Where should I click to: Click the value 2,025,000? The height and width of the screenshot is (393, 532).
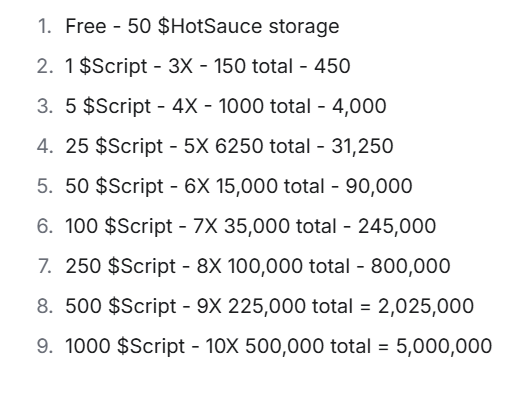[426, 307]
